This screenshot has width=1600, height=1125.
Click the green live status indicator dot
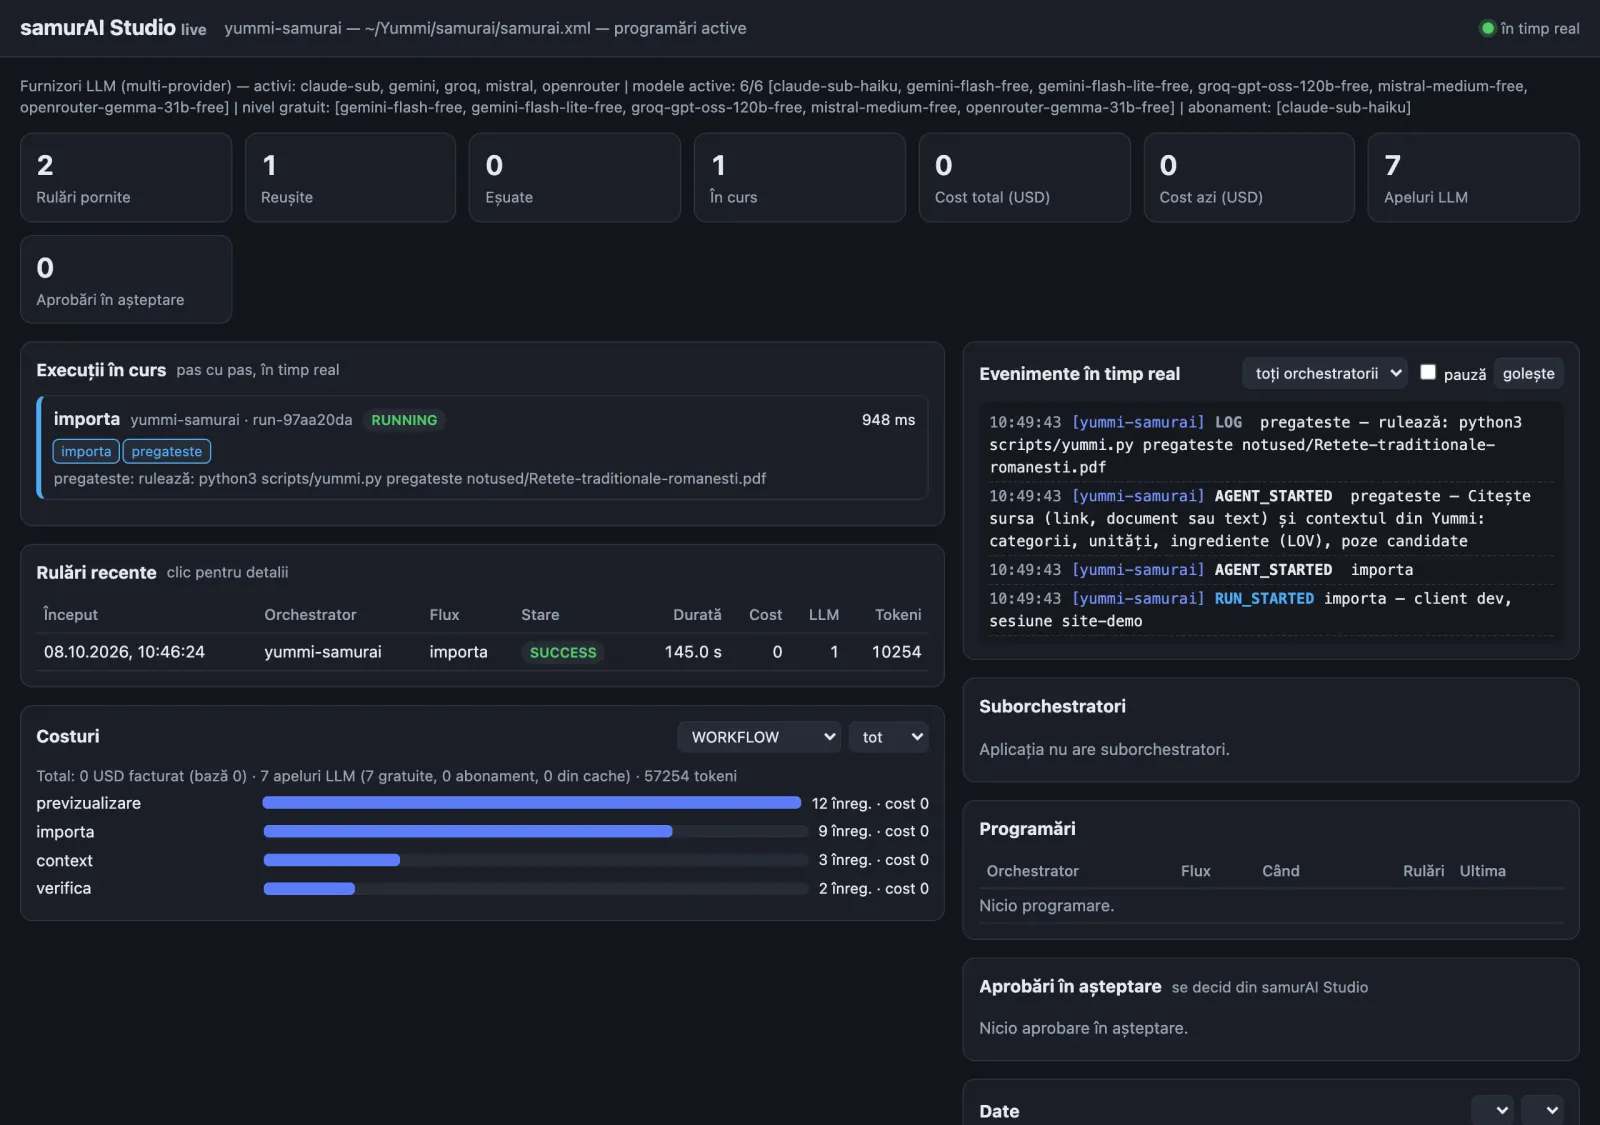(1487, 28)
